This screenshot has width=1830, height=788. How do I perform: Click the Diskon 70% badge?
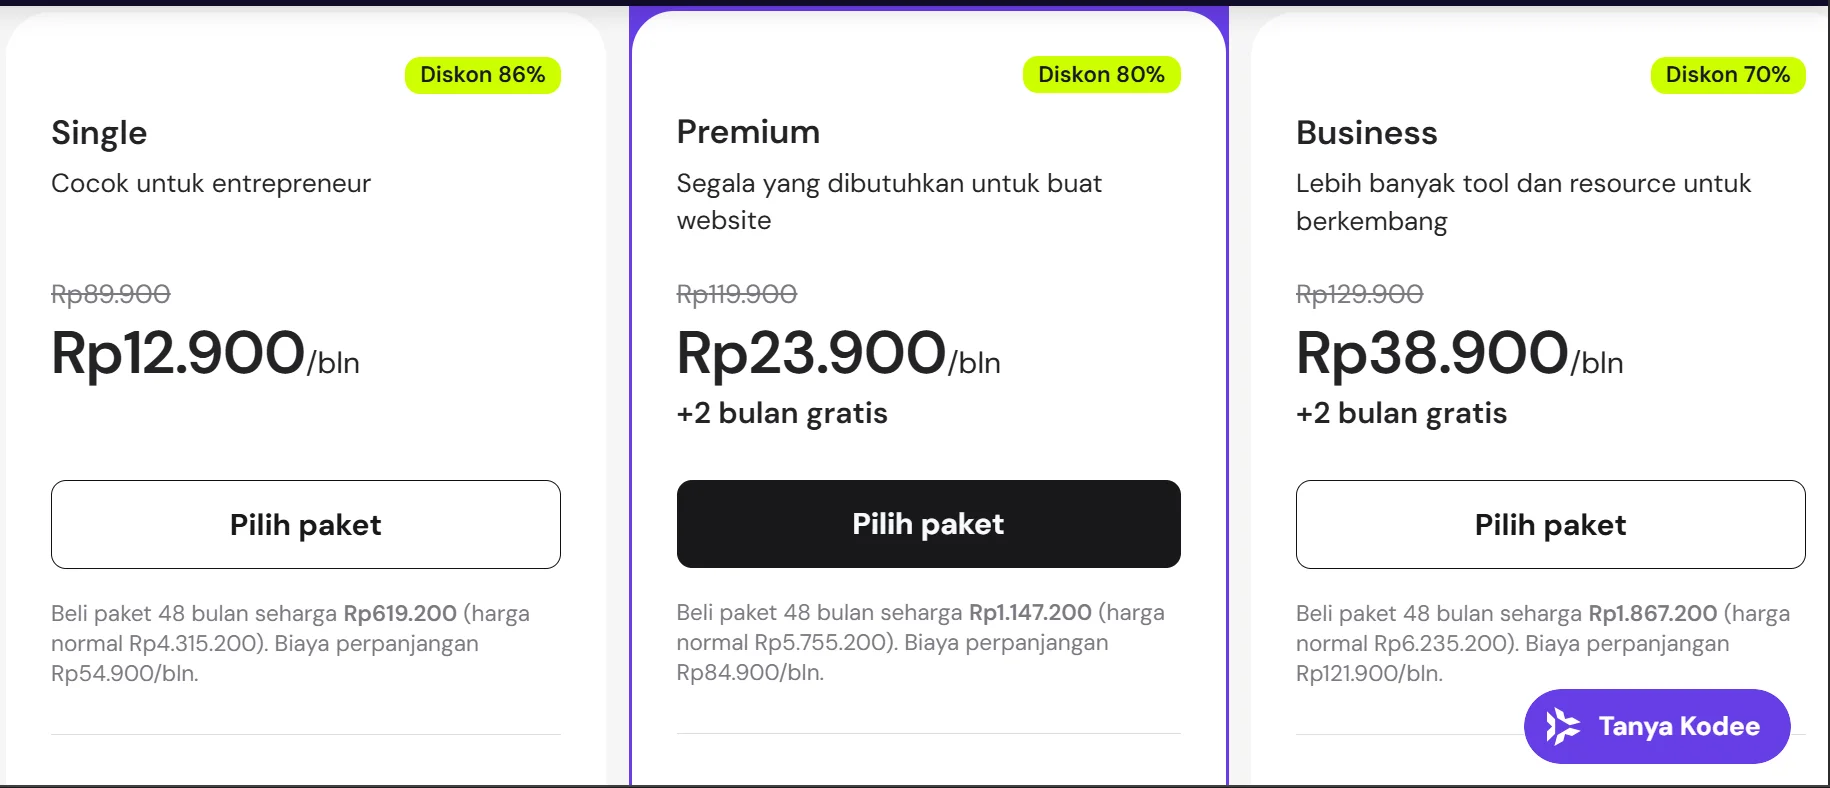click(x=1727, y=75)
